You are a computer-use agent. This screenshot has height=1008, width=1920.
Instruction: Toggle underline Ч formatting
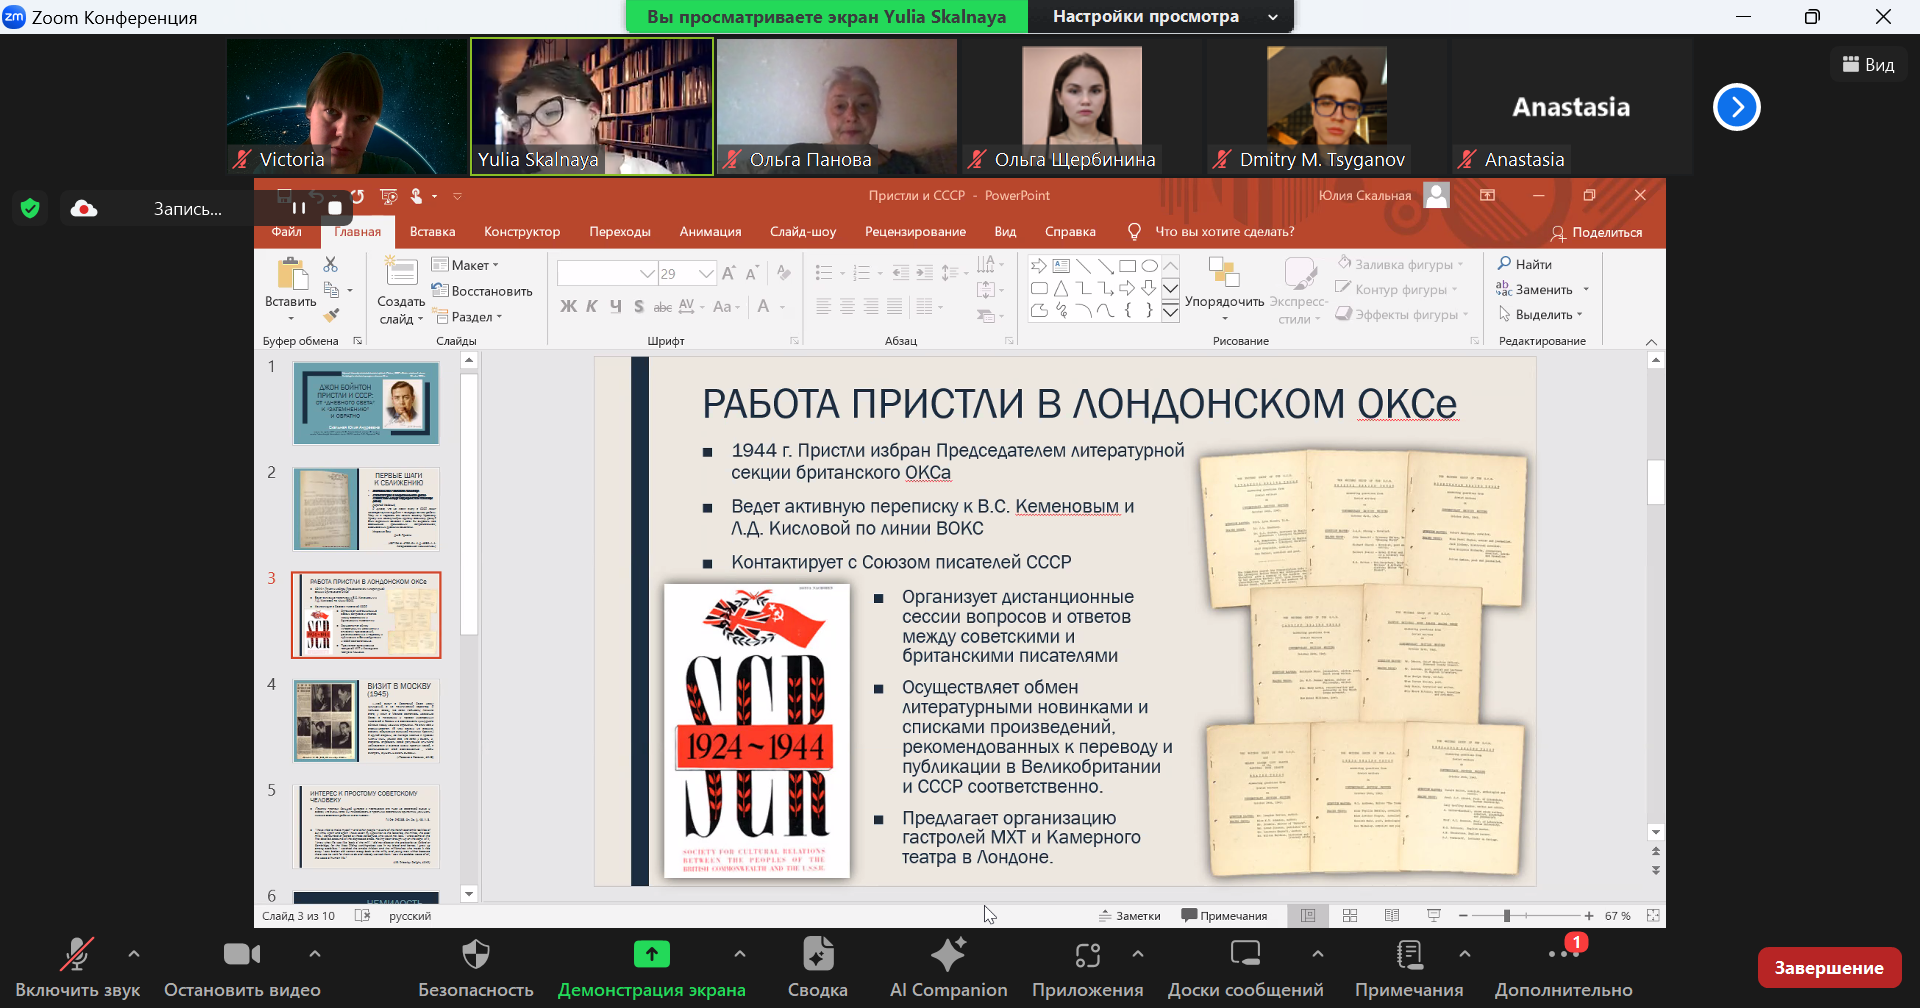pos(615,306)
